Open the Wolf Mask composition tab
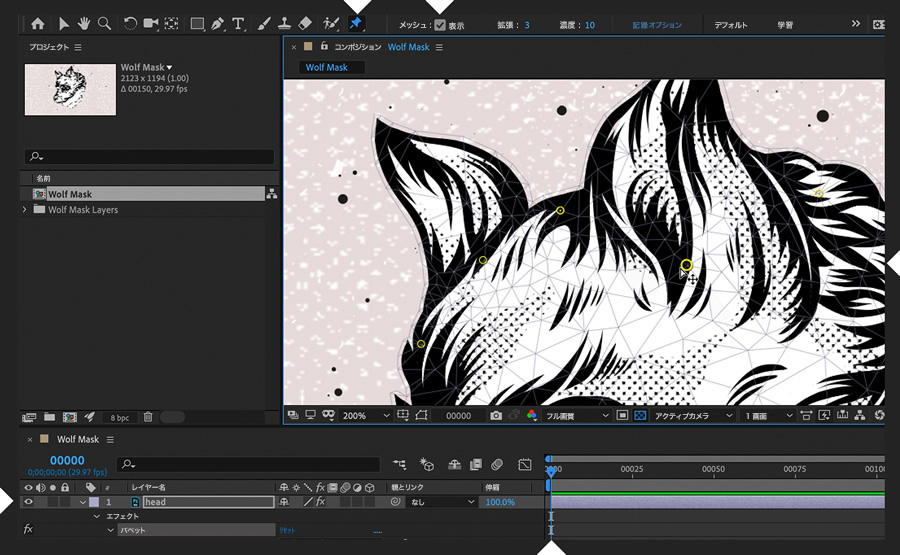Screen dimensions: 900x555 click(x=408, y=47)
